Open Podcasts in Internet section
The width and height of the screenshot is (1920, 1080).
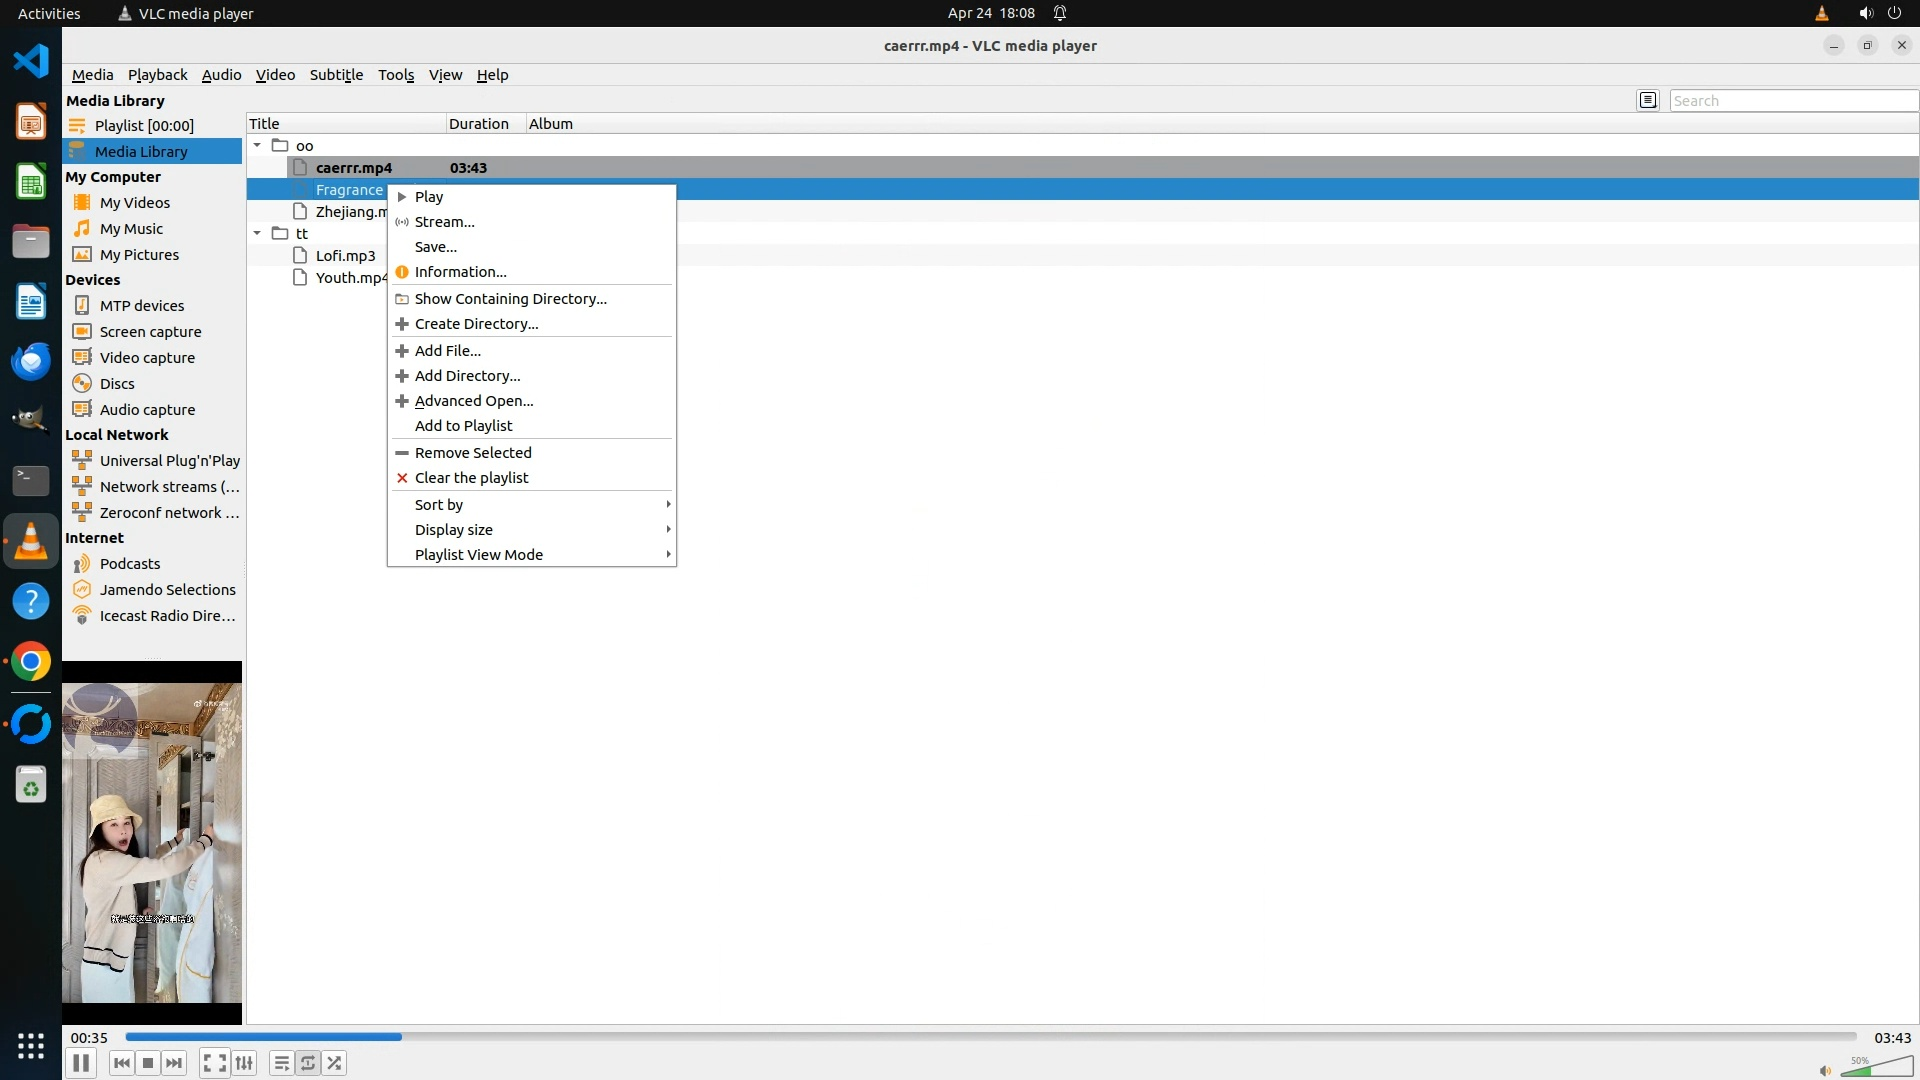click(x=130, y=564)
